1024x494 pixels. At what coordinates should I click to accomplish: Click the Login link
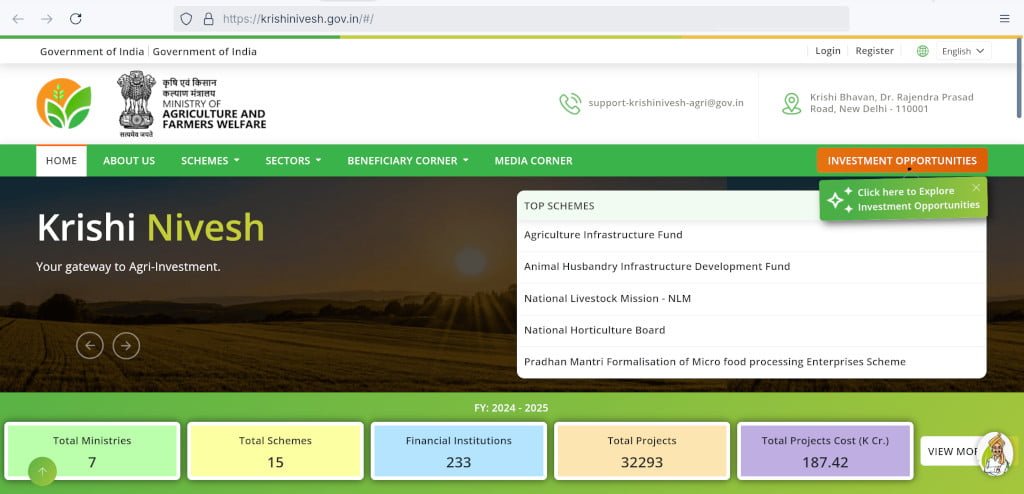pos(827,51)
